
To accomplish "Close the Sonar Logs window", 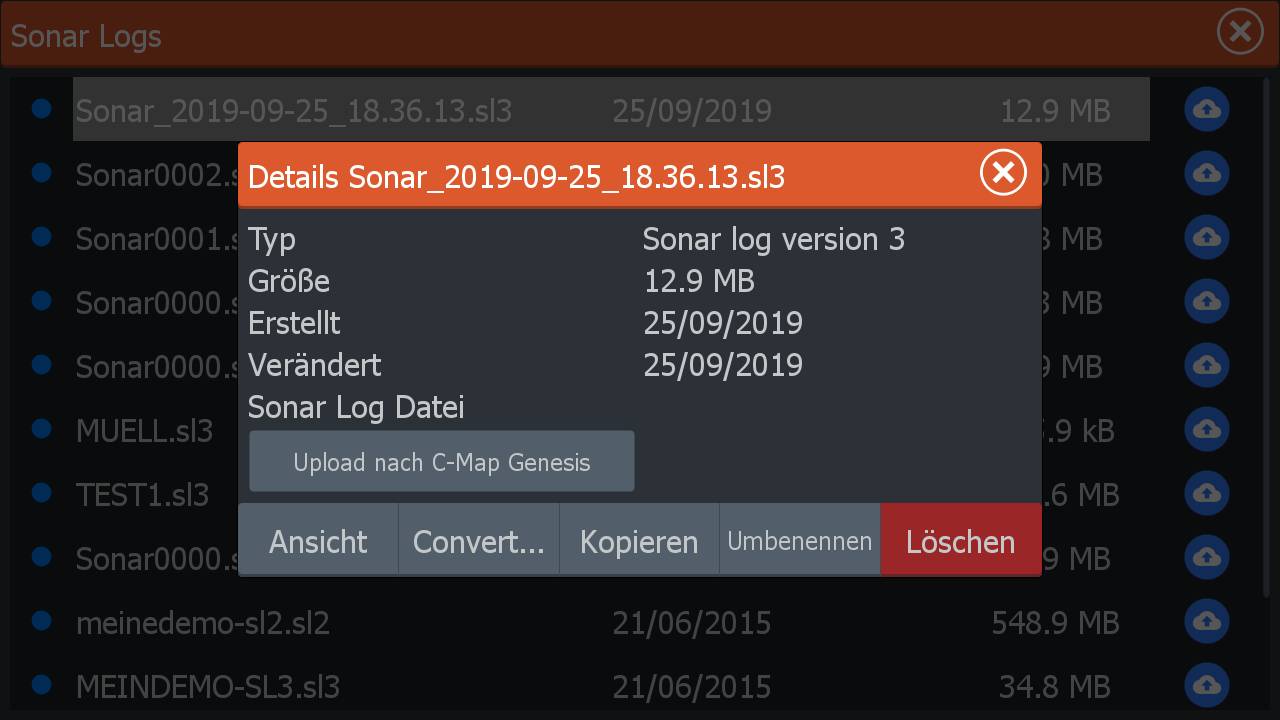I will tap(1240, 33).
